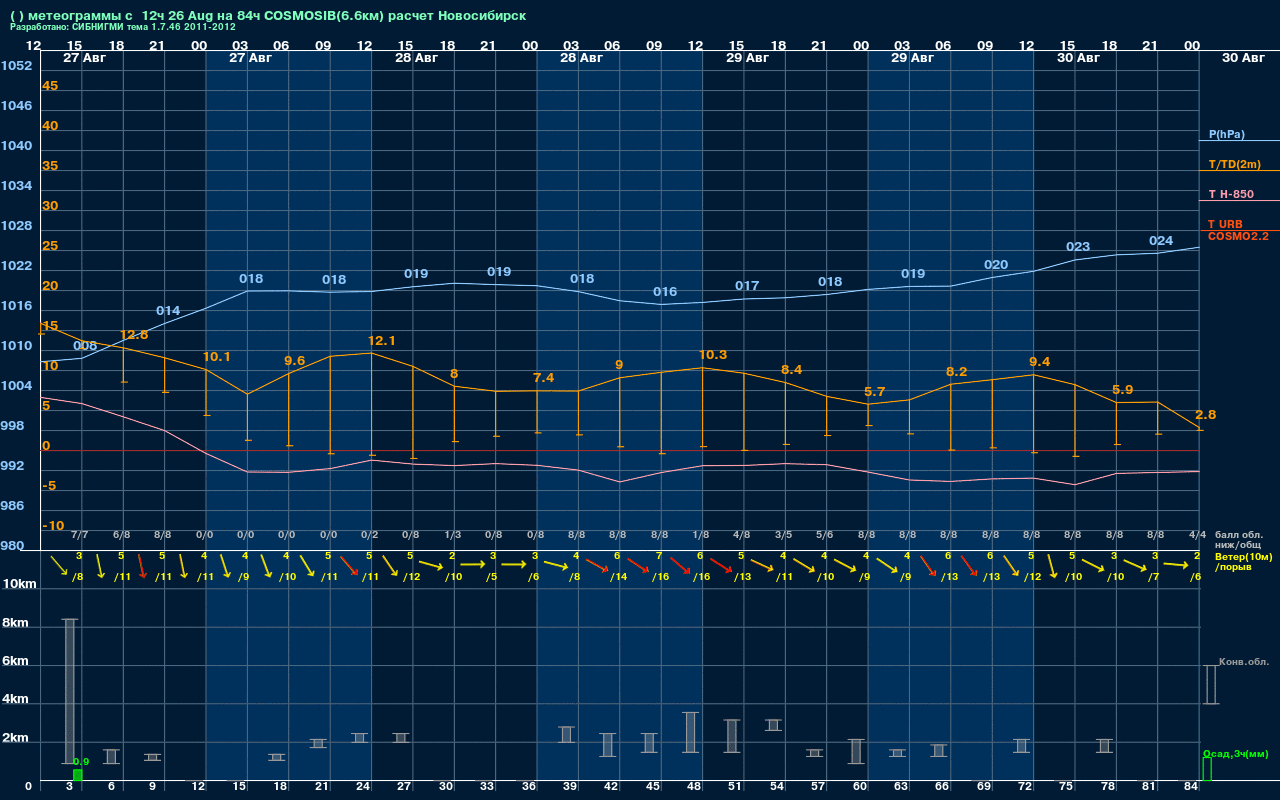Click the pressure label 024
The image size is (1280, 800).
[x=1161, y=241]
